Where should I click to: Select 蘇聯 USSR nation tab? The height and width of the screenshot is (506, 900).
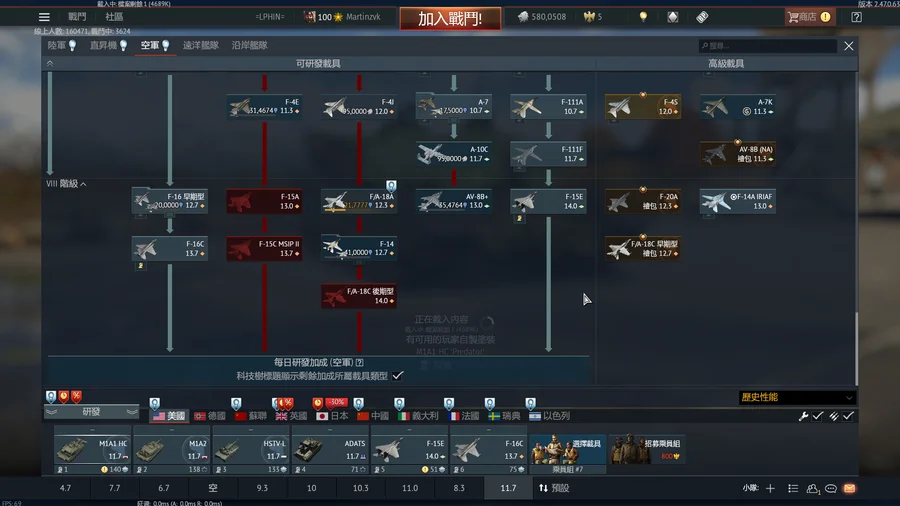pyautogui.click(x=251, y=416)
